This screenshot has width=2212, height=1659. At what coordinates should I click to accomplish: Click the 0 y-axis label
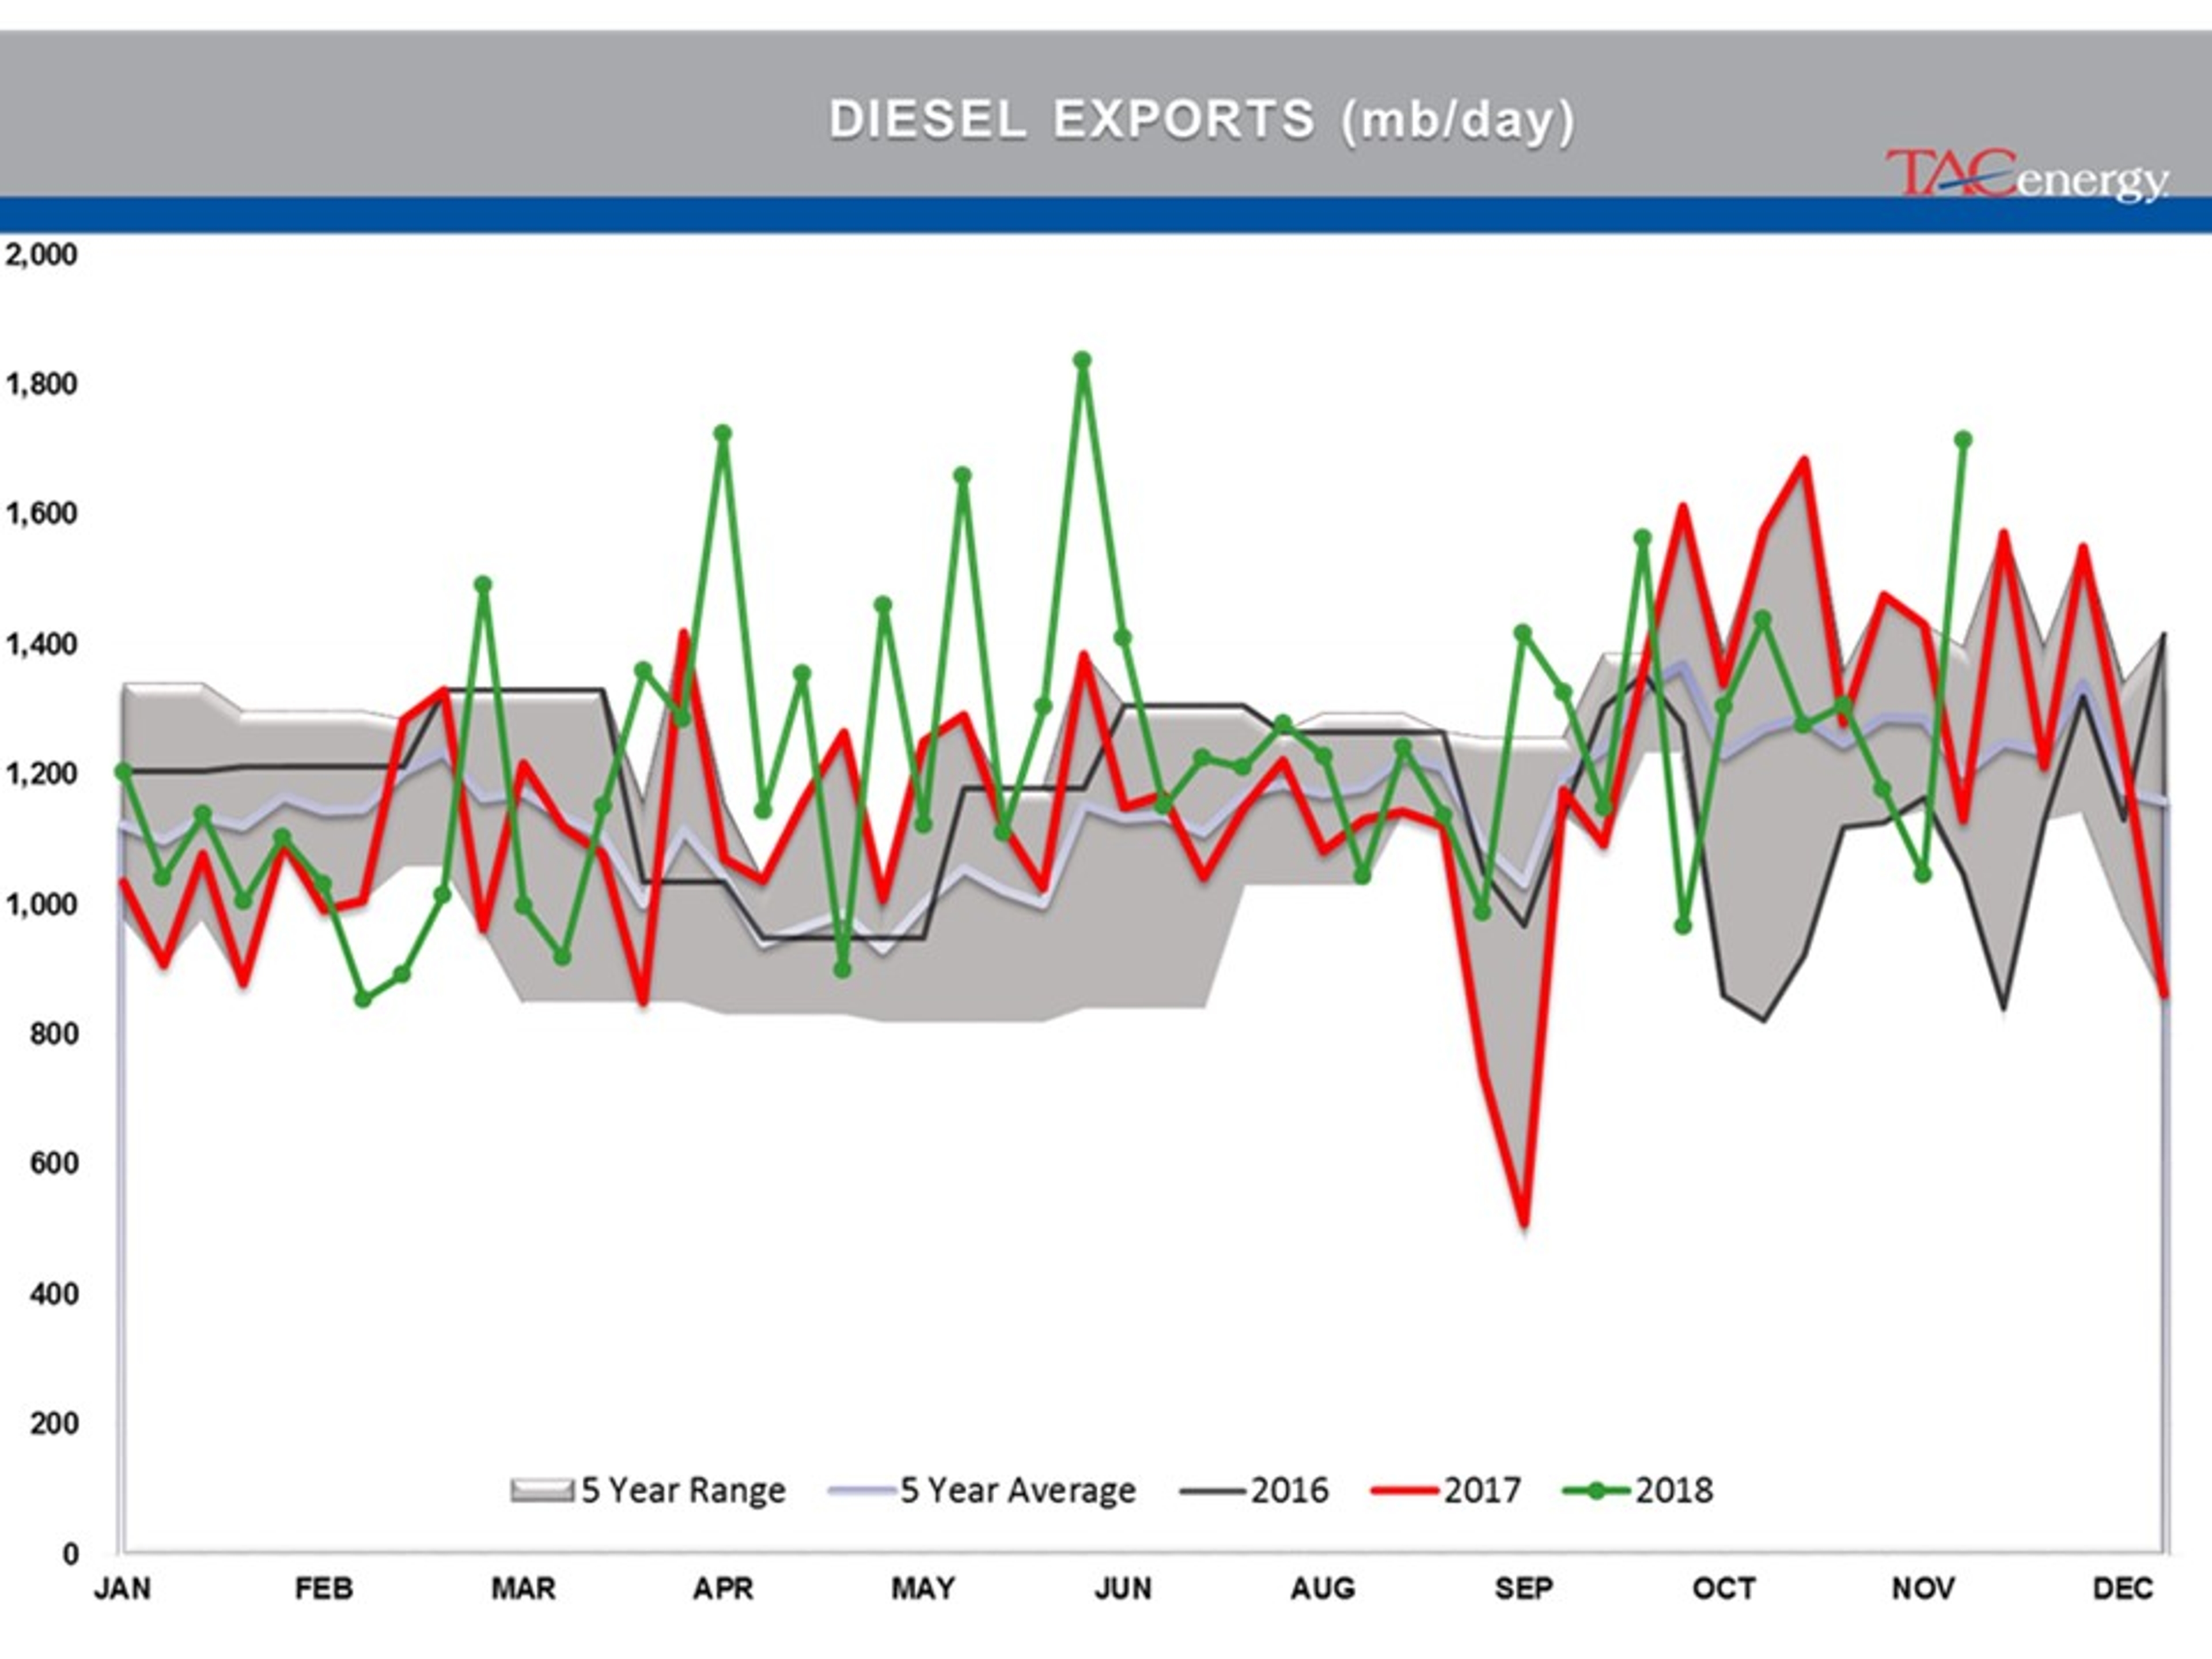pyautogui.click(x=70, y=1554)
